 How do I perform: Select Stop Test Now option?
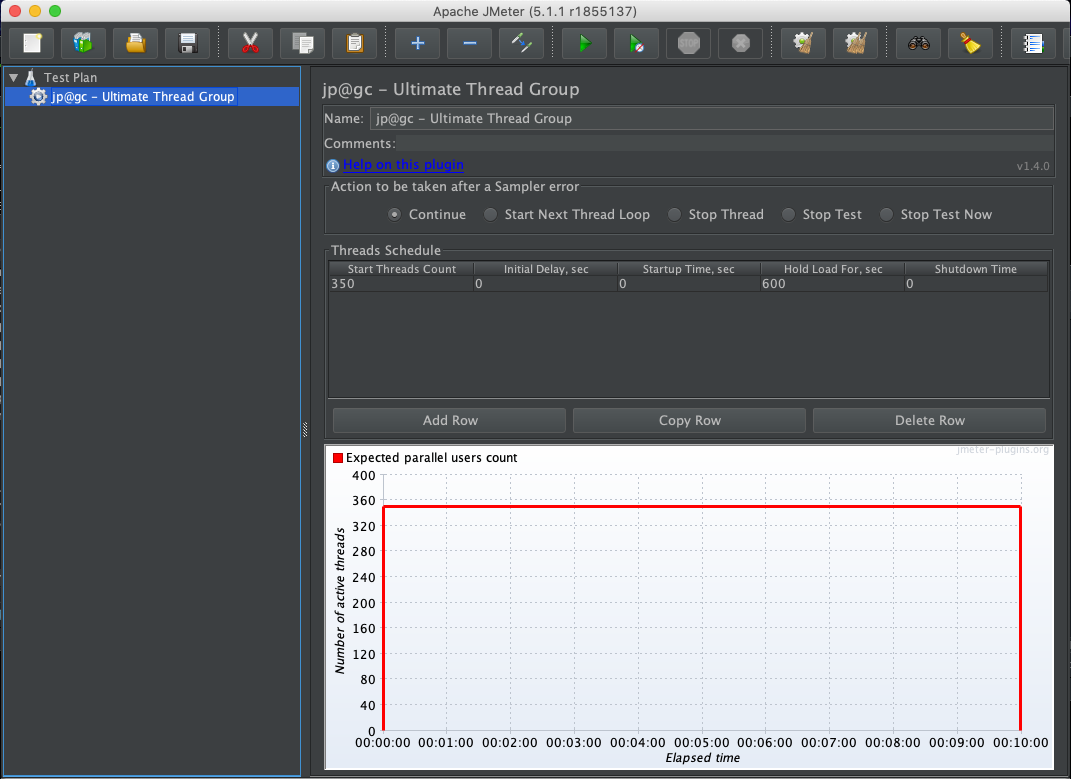[886, 215]
